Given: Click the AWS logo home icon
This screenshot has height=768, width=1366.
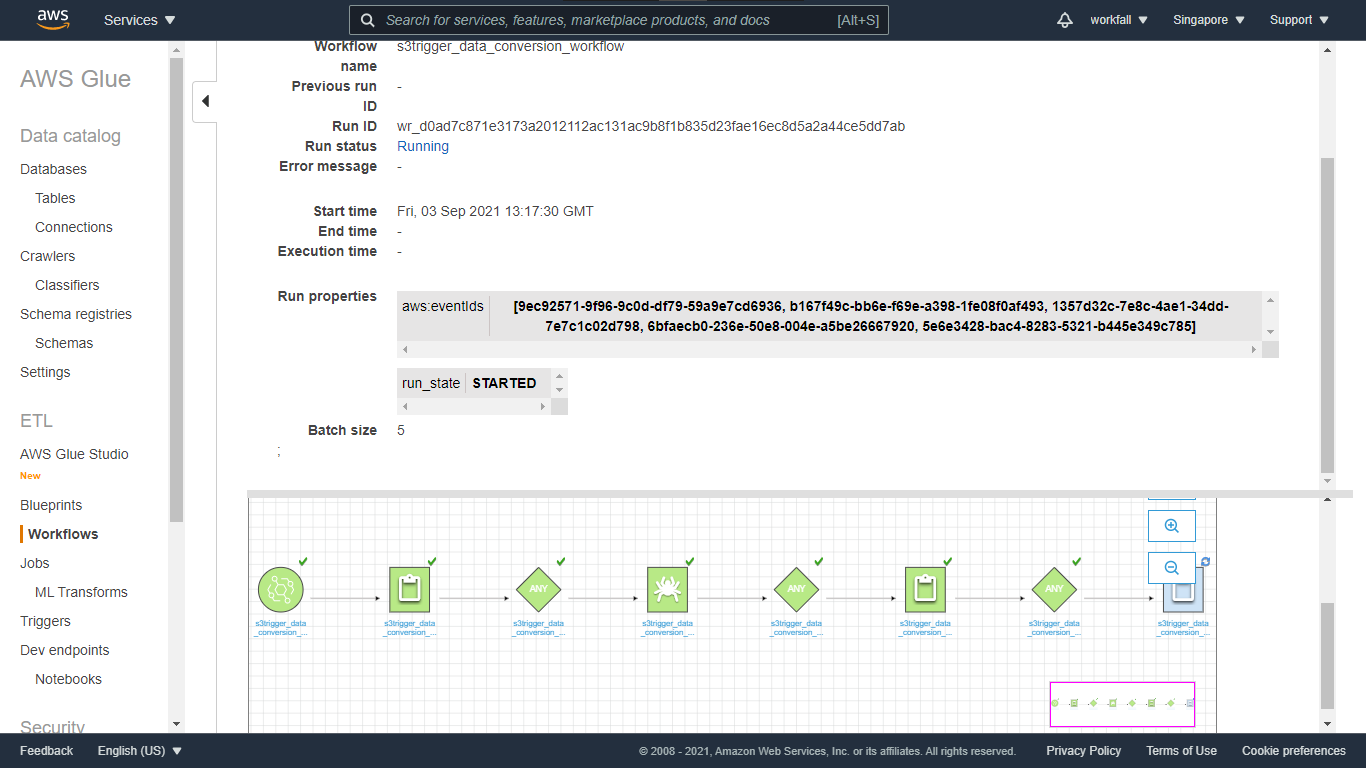Looking at the screenshot, I should [53, 19].
